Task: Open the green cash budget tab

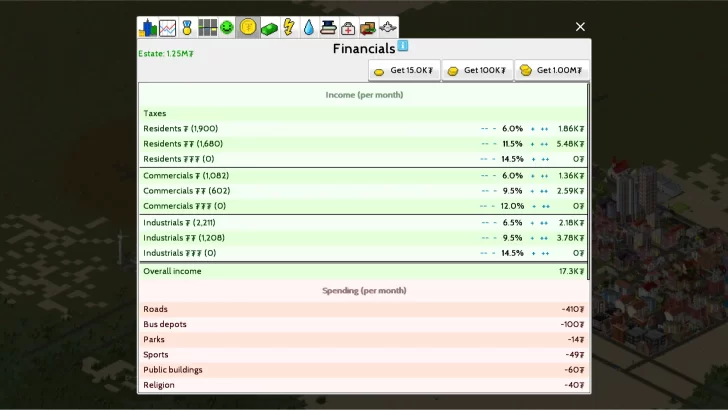Action: tap(269, 28)
